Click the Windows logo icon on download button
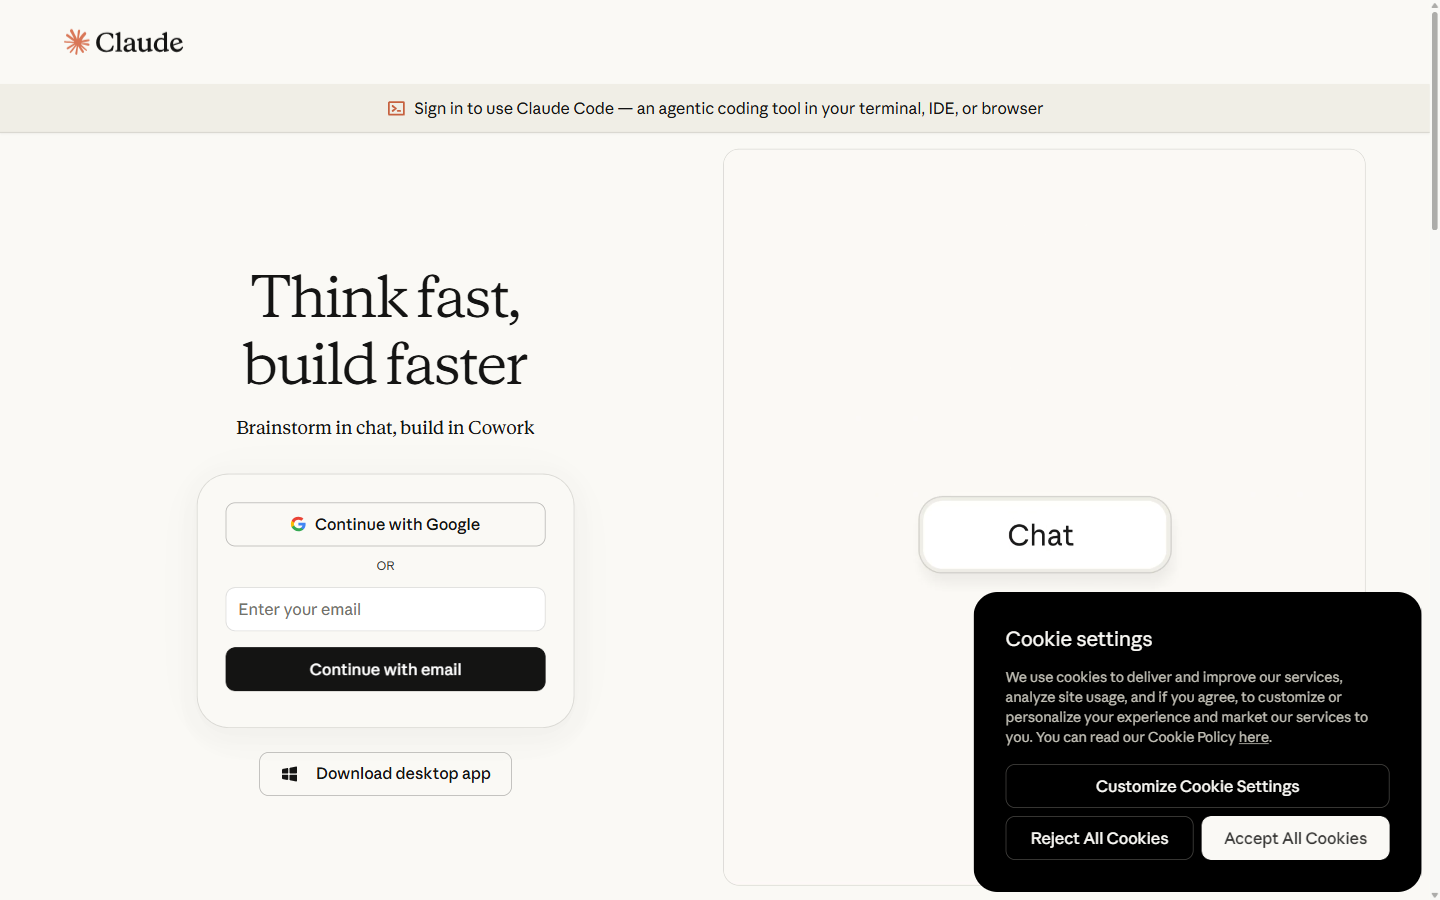This screenshot has width=1440, height=900. tap(290, 774)
